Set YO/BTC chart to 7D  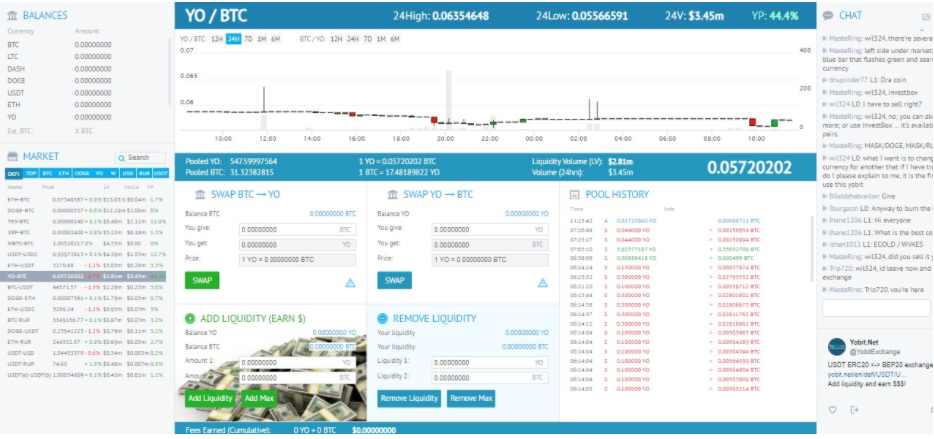click(x=248, y=39)
